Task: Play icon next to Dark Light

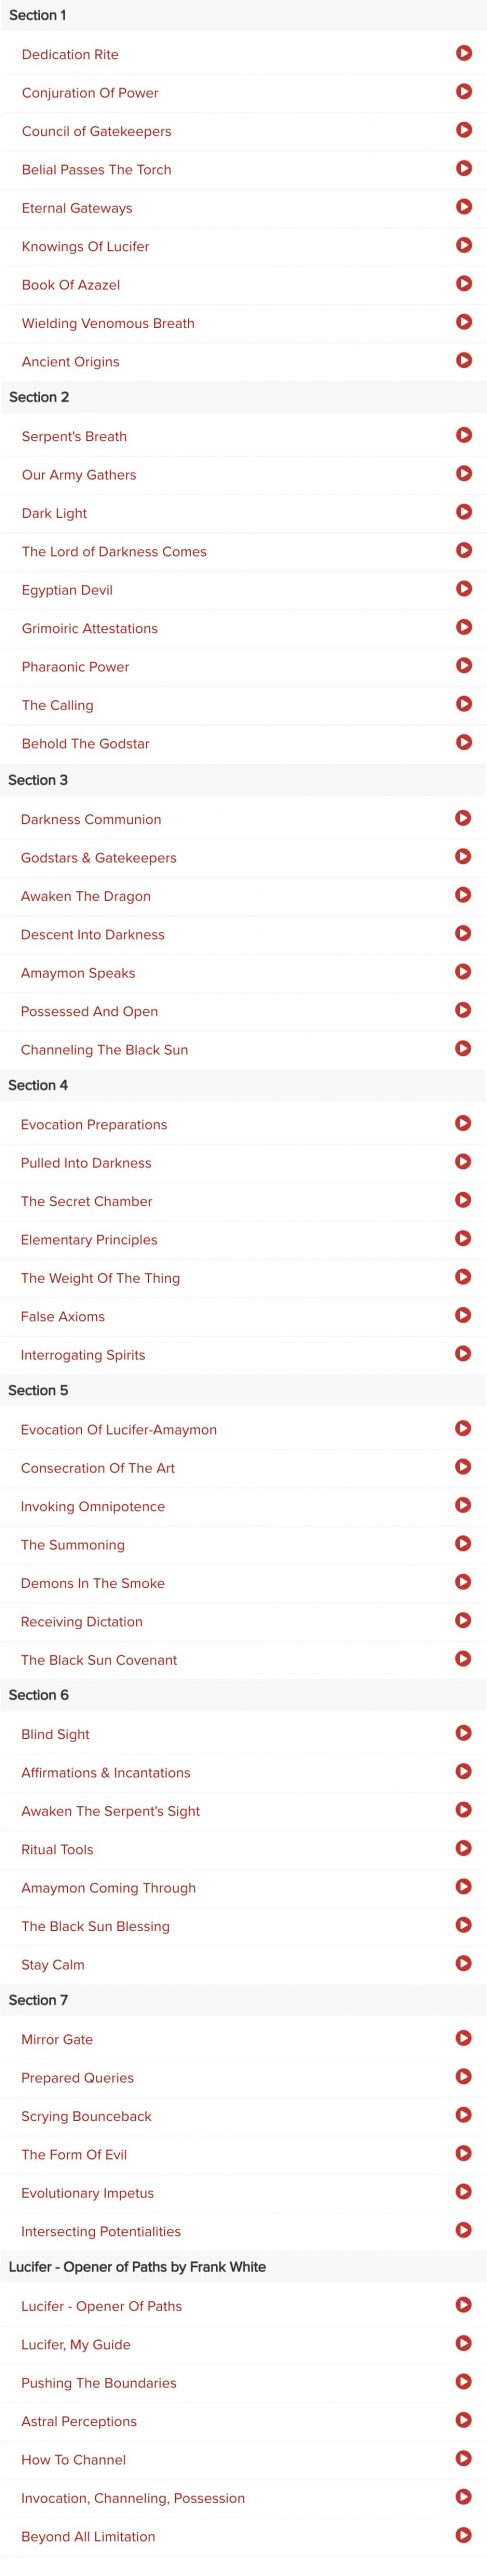Action: click(x=464, y=512)
